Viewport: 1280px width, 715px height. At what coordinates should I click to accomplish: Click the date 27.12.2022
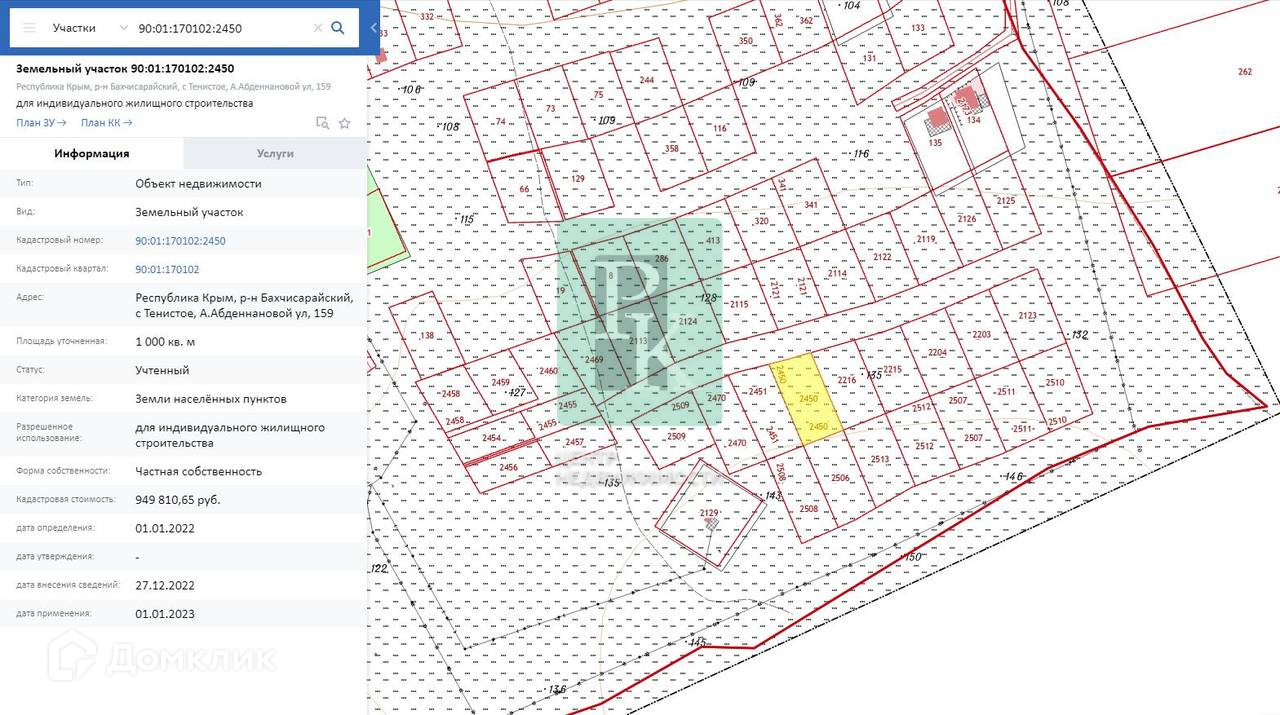click(165, 585)
